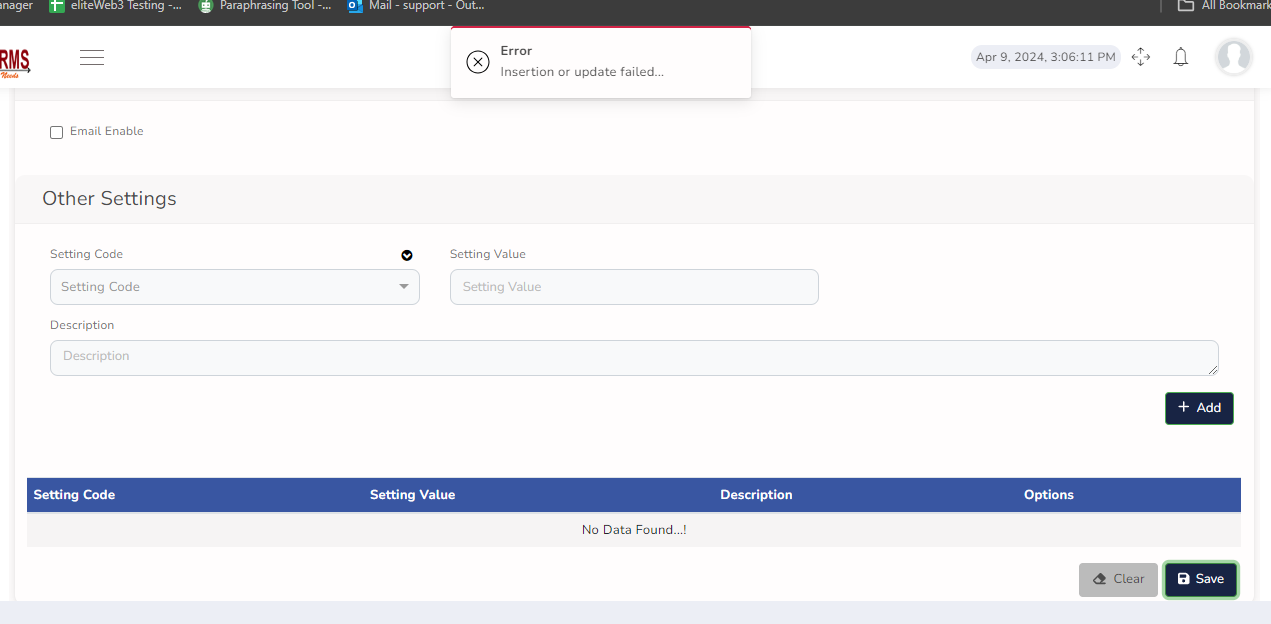Image resolution: width=1271 pixels, height=624 pixels.
Task: Click the RMS logo
Action: point(15,60)
